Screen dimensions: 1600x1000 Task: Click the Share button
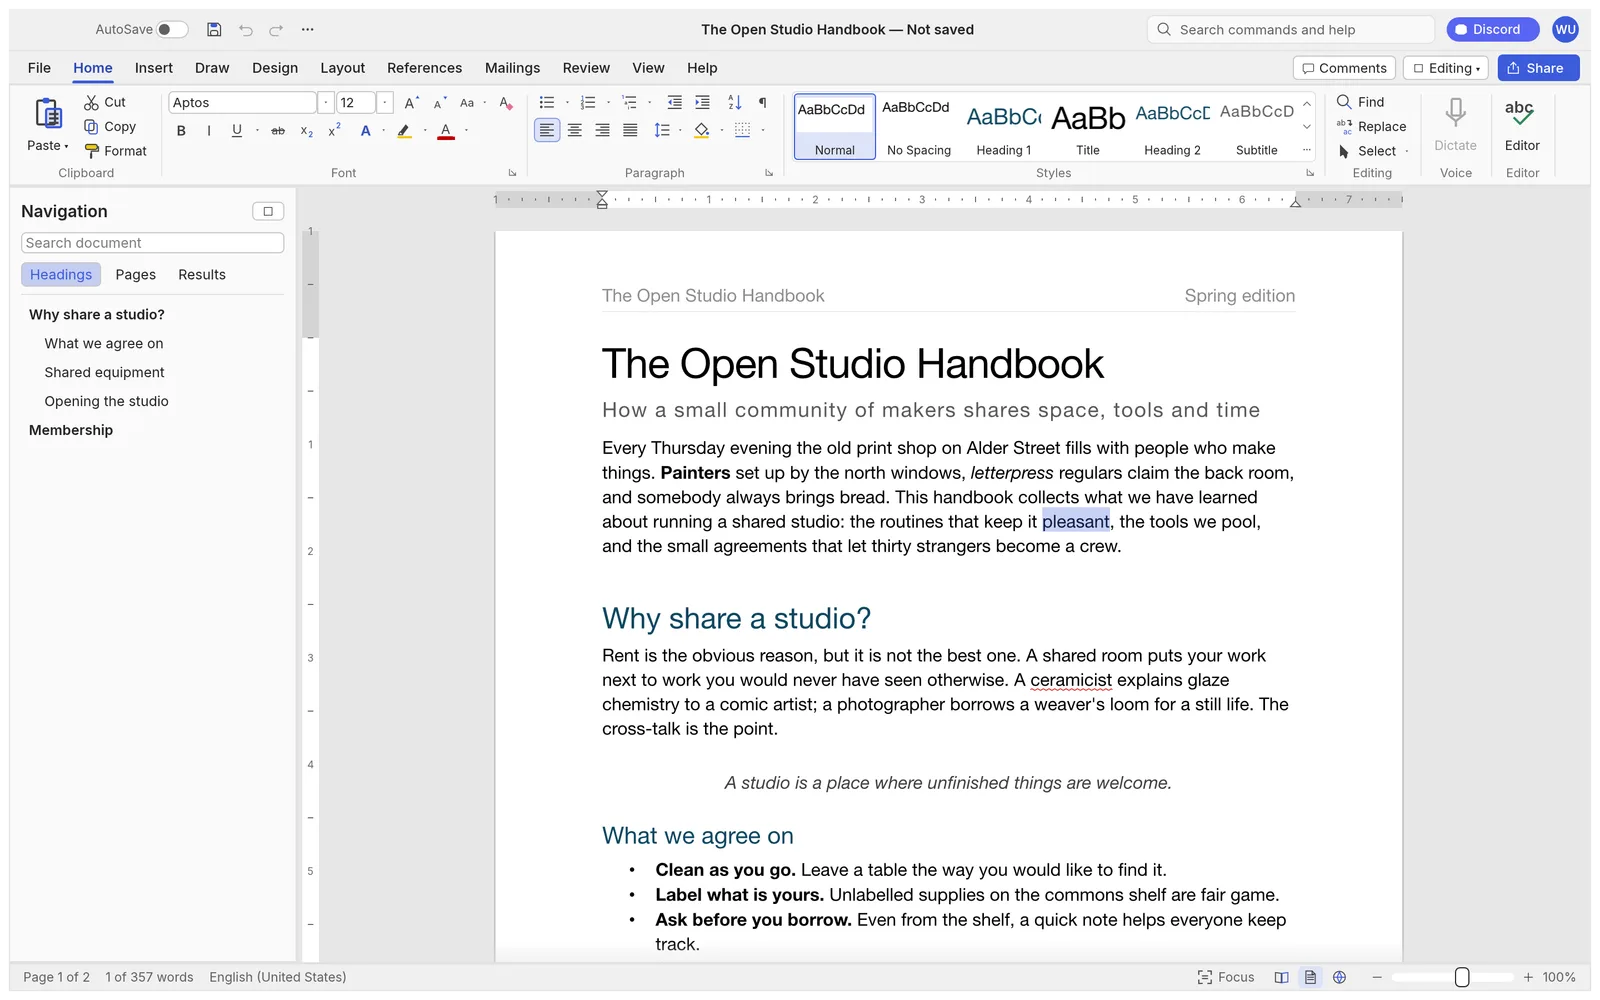1538,68
